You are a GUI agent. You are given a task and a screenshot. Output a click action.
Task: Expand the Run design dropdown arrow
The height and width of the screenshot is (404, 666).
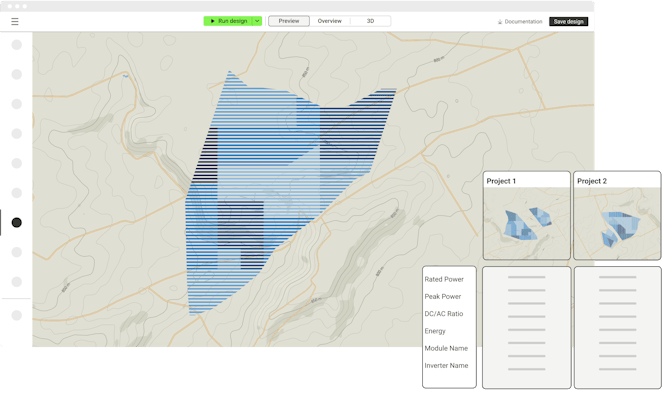pyautogui.click(x=257, y=21)
